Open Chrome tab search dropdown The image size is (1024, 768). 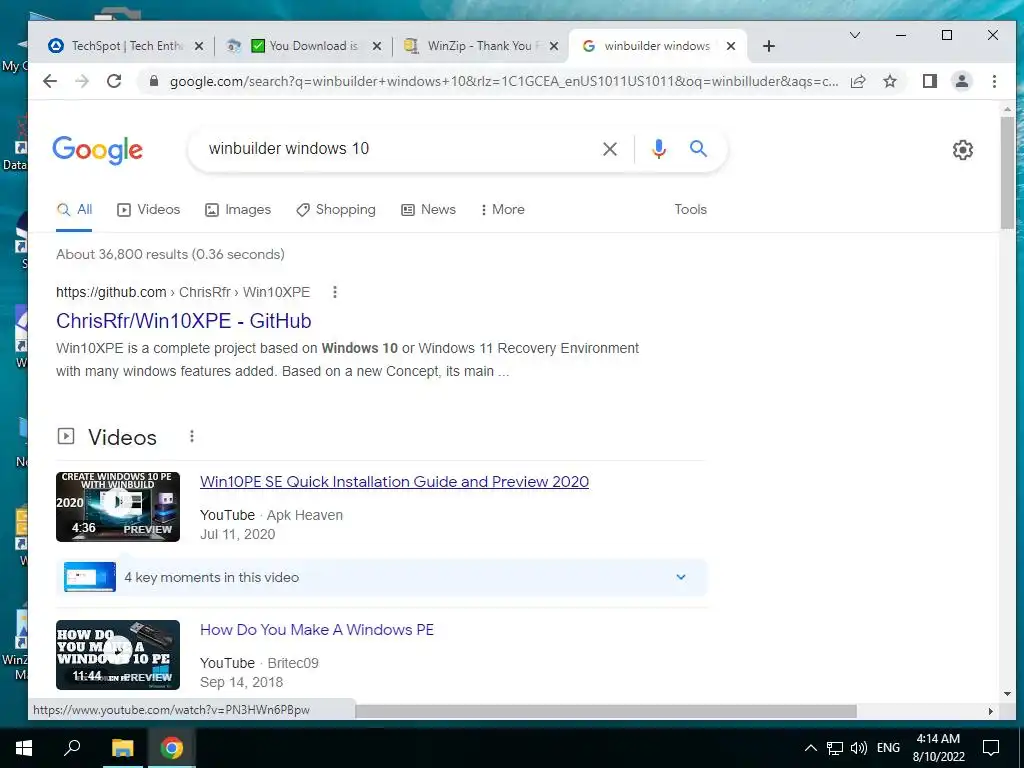coord(854,35)
